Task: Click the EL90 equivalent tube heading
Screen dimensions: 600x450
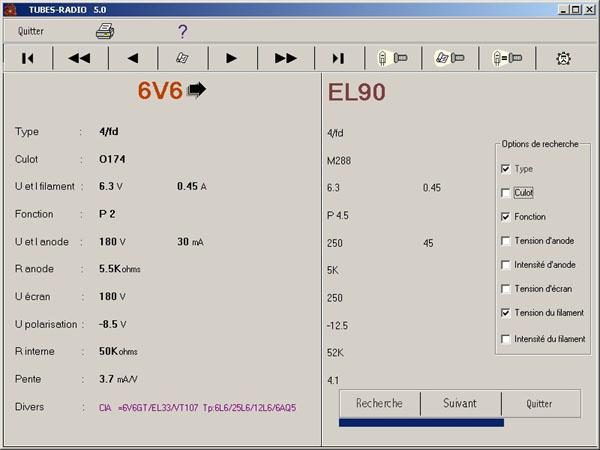Action: tap(357, 92)
